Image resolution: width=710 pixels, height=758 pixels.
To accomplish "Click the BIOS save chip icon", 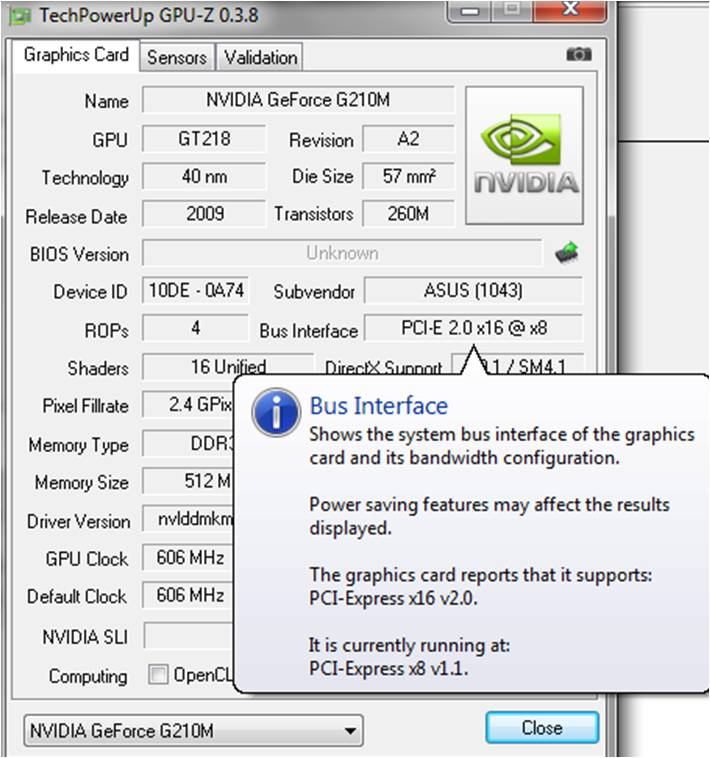I will (x=567, y=252).
